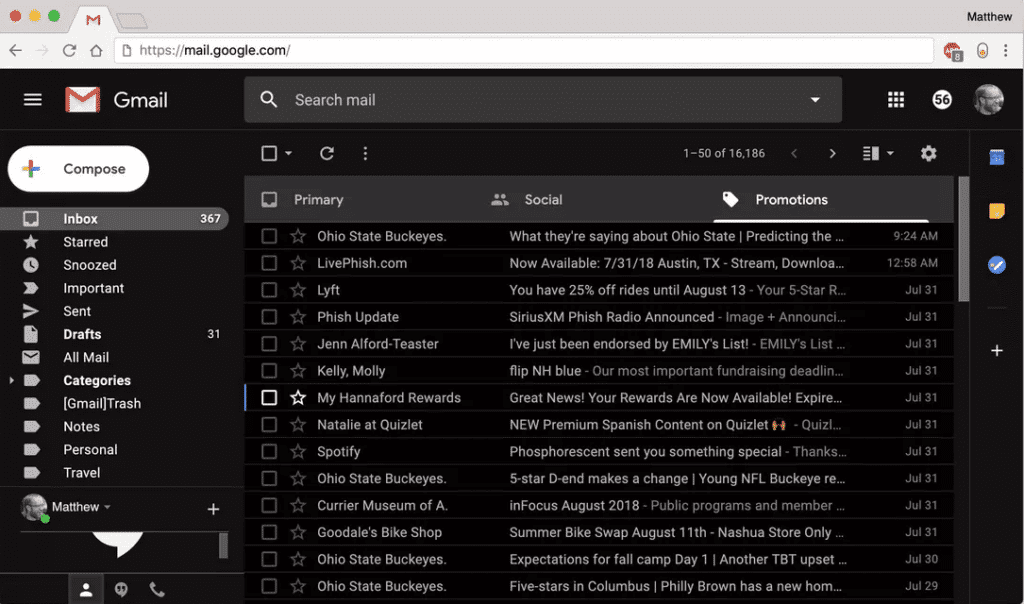Click the message list scrollbar

[963, 239]
